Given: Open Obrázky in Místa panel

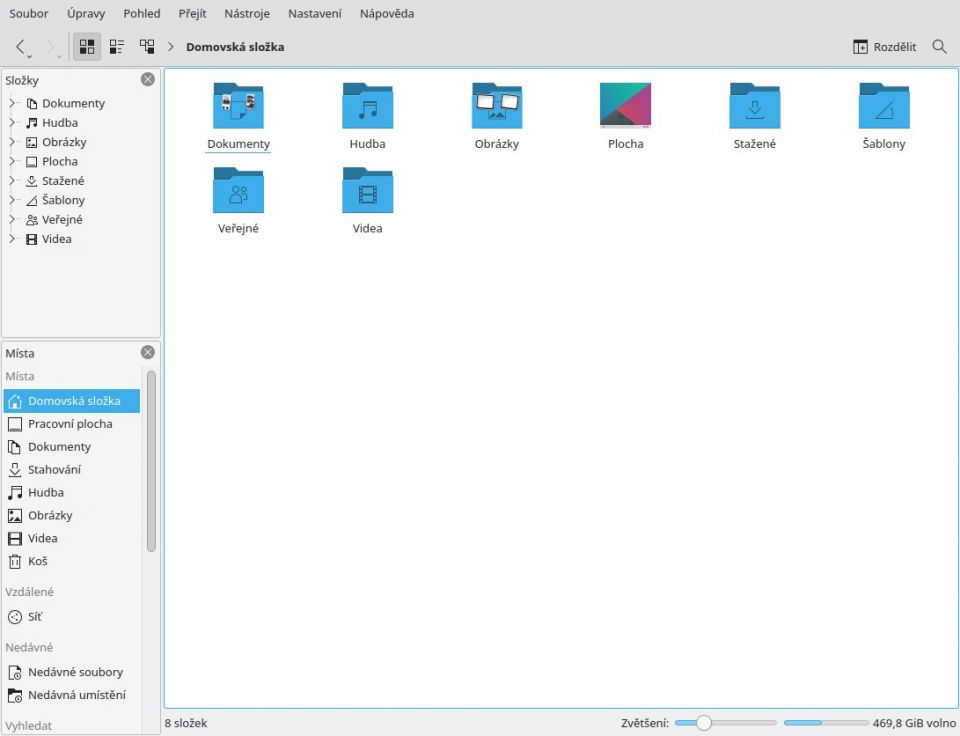Looking at the screenshot, I should point(72,516).
